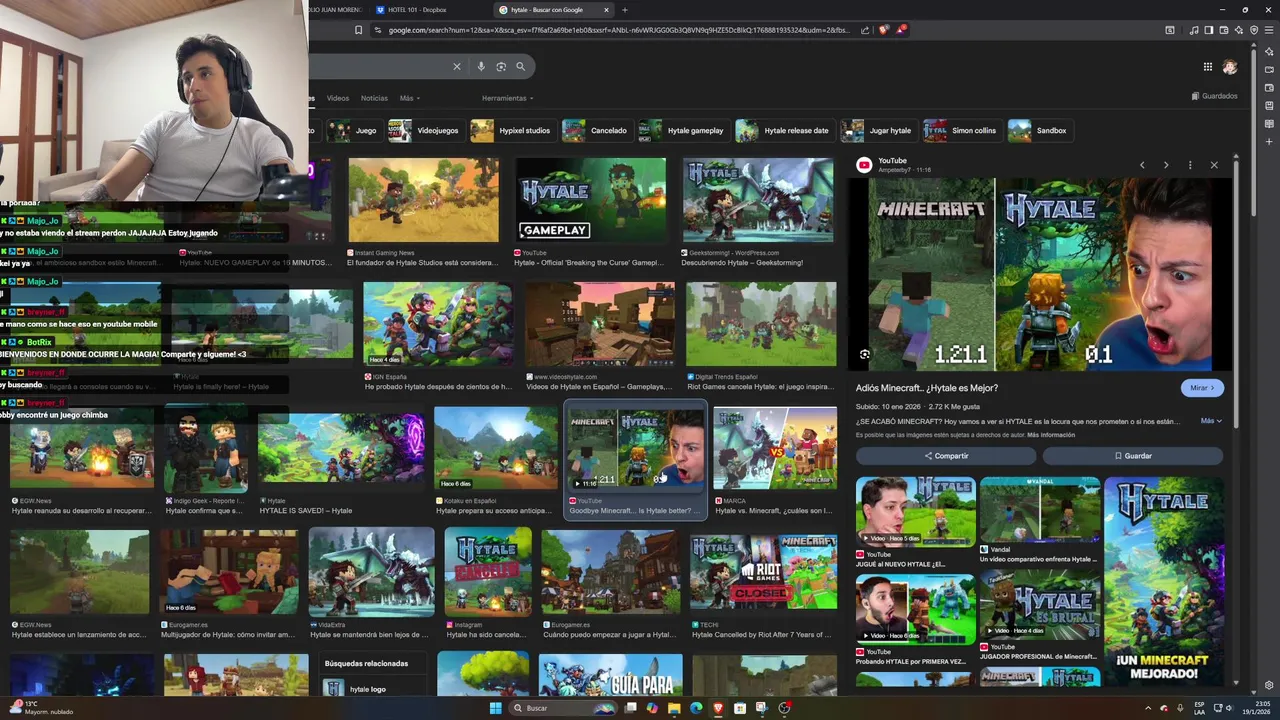Click the Mirar button

point(1202,388)
